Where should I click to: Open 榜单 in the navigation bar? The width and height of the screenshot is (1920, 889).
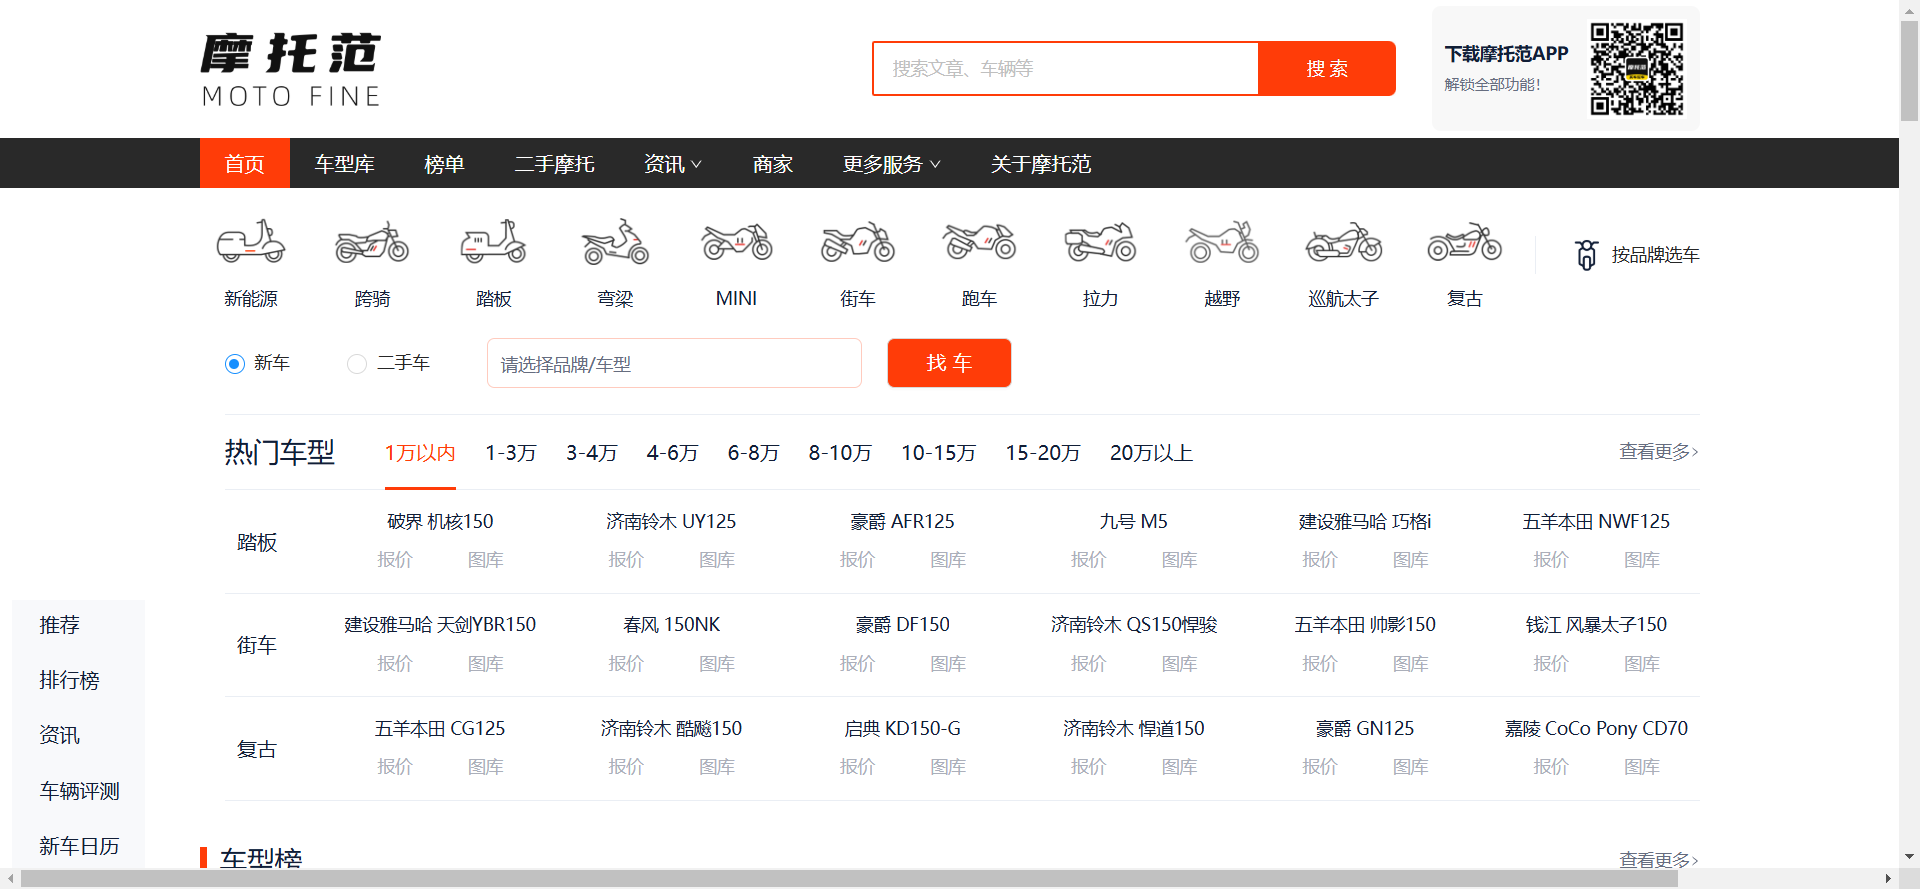coord(444,164)
